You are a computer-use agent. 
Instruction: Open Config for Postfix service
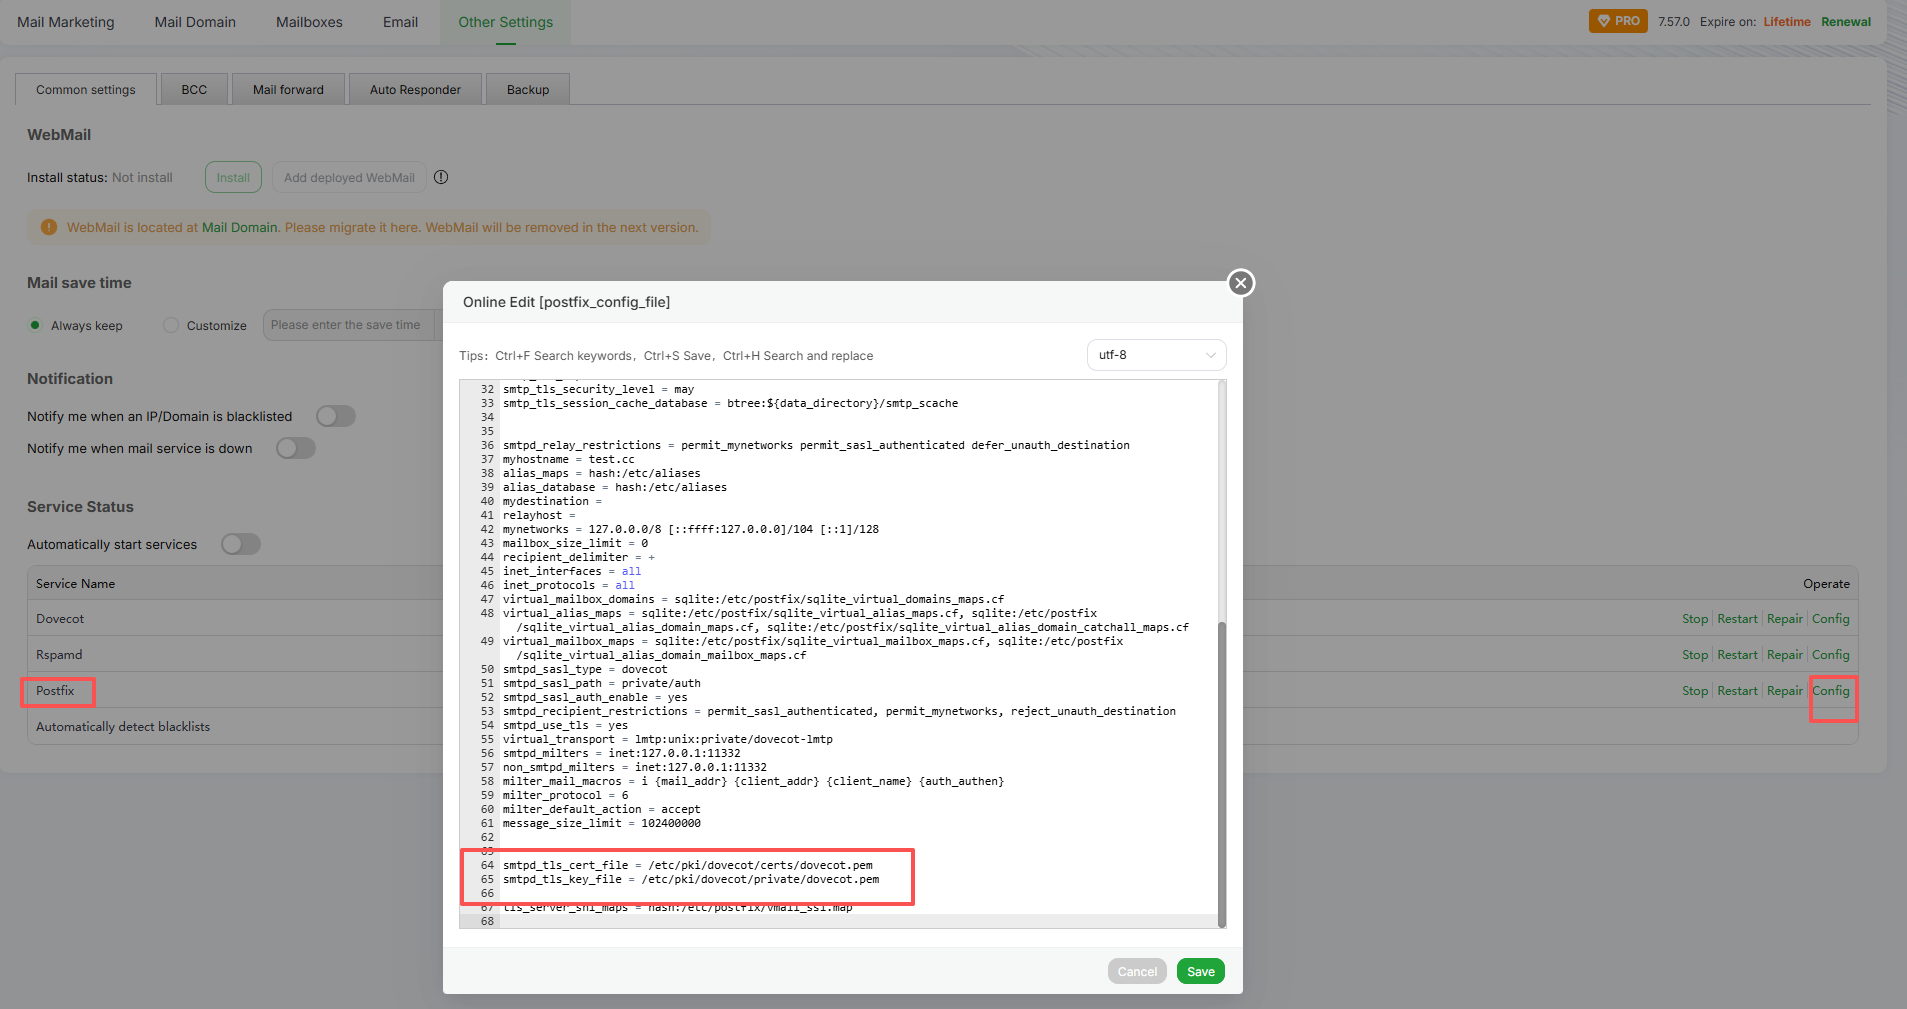click(1831, 691)
